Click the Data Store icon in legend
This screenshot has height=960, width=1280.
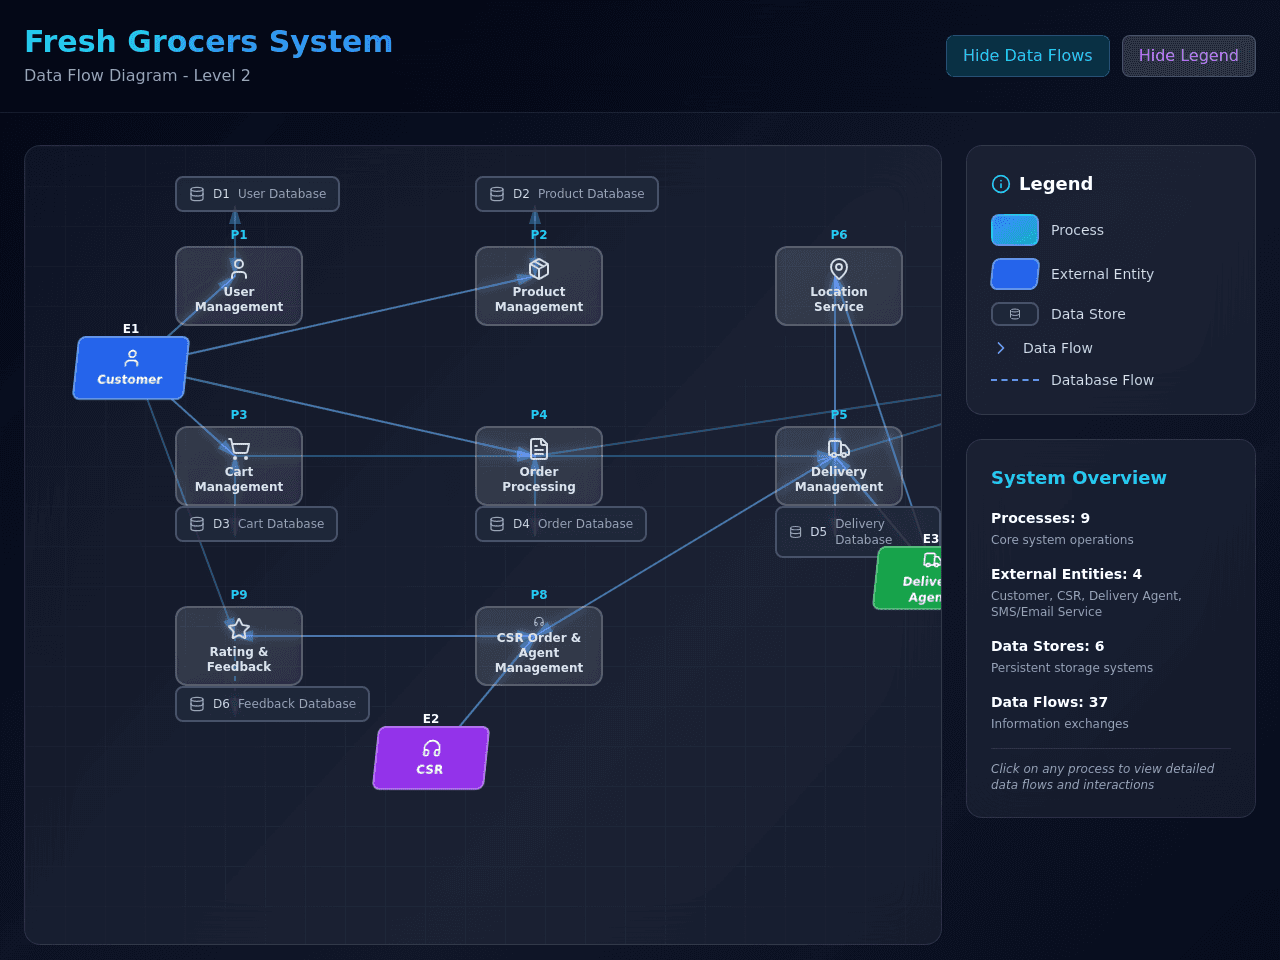click(x=1015, y=314)
